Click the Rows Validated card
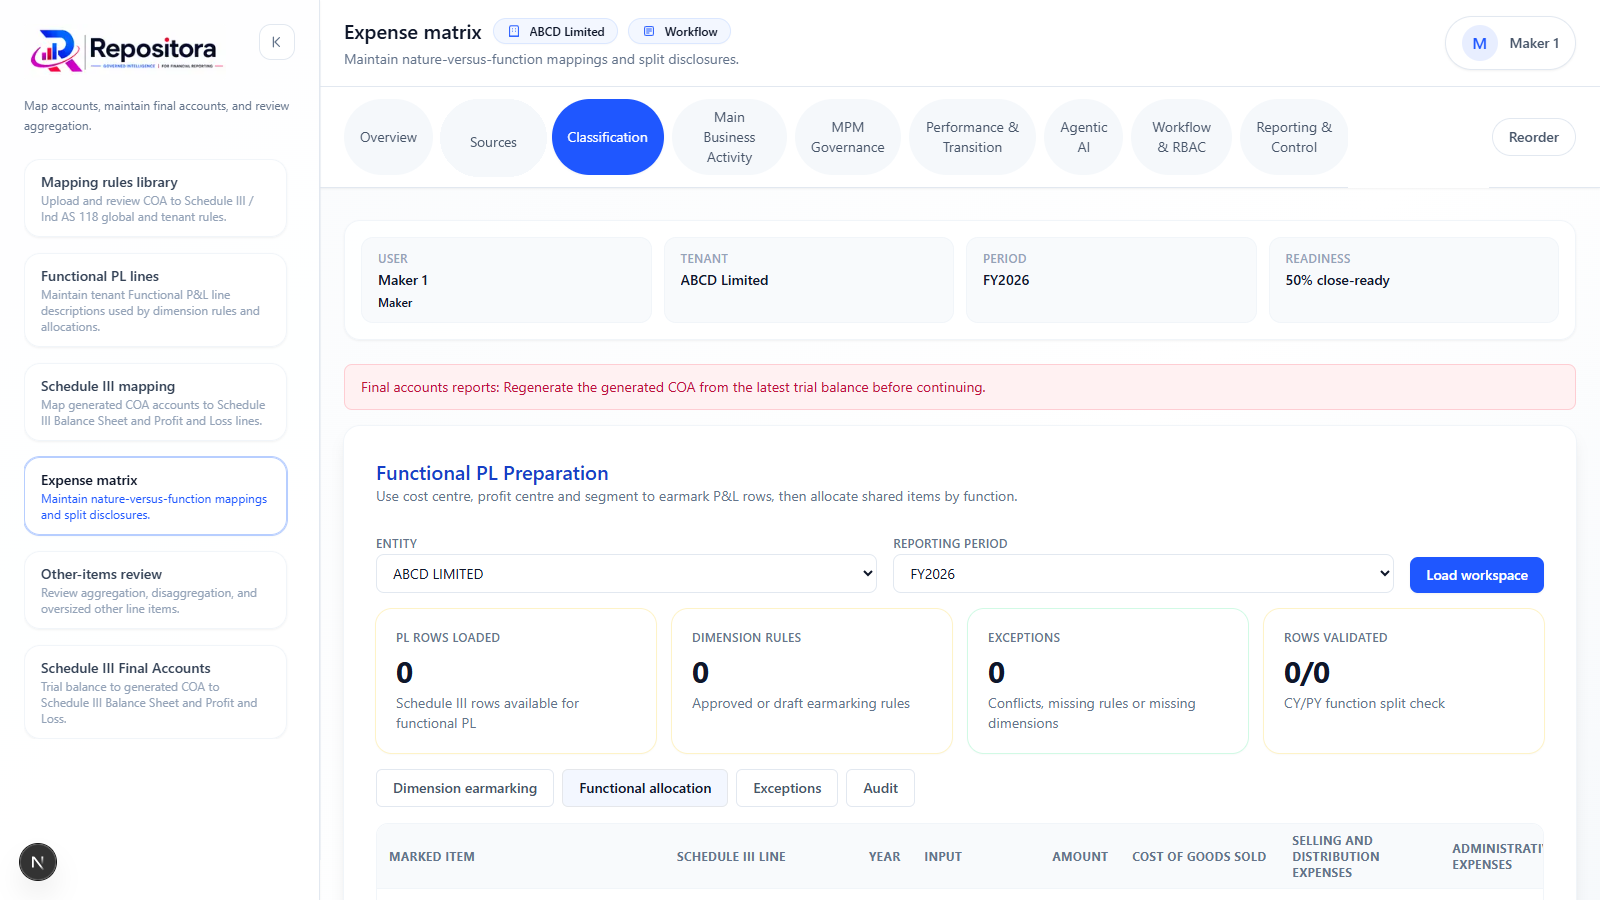The image size is (1600, 900). tap(1404, 681)
